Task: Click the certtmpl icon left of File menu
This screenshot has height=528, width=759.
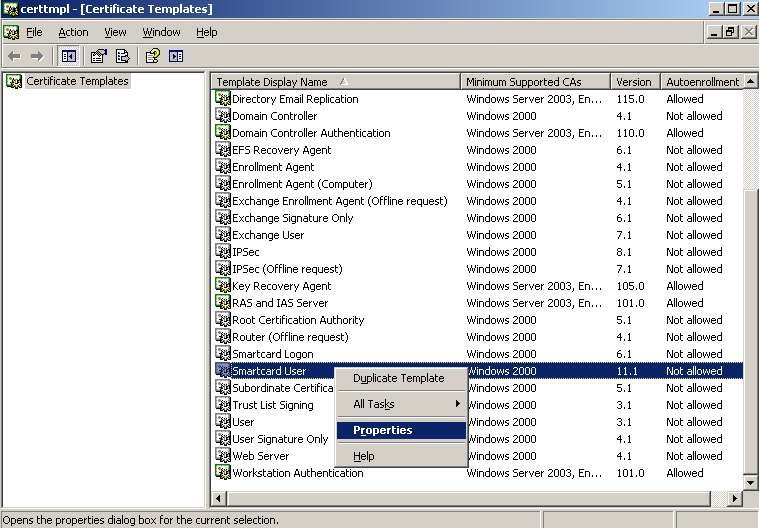Action: click(11, 32)
